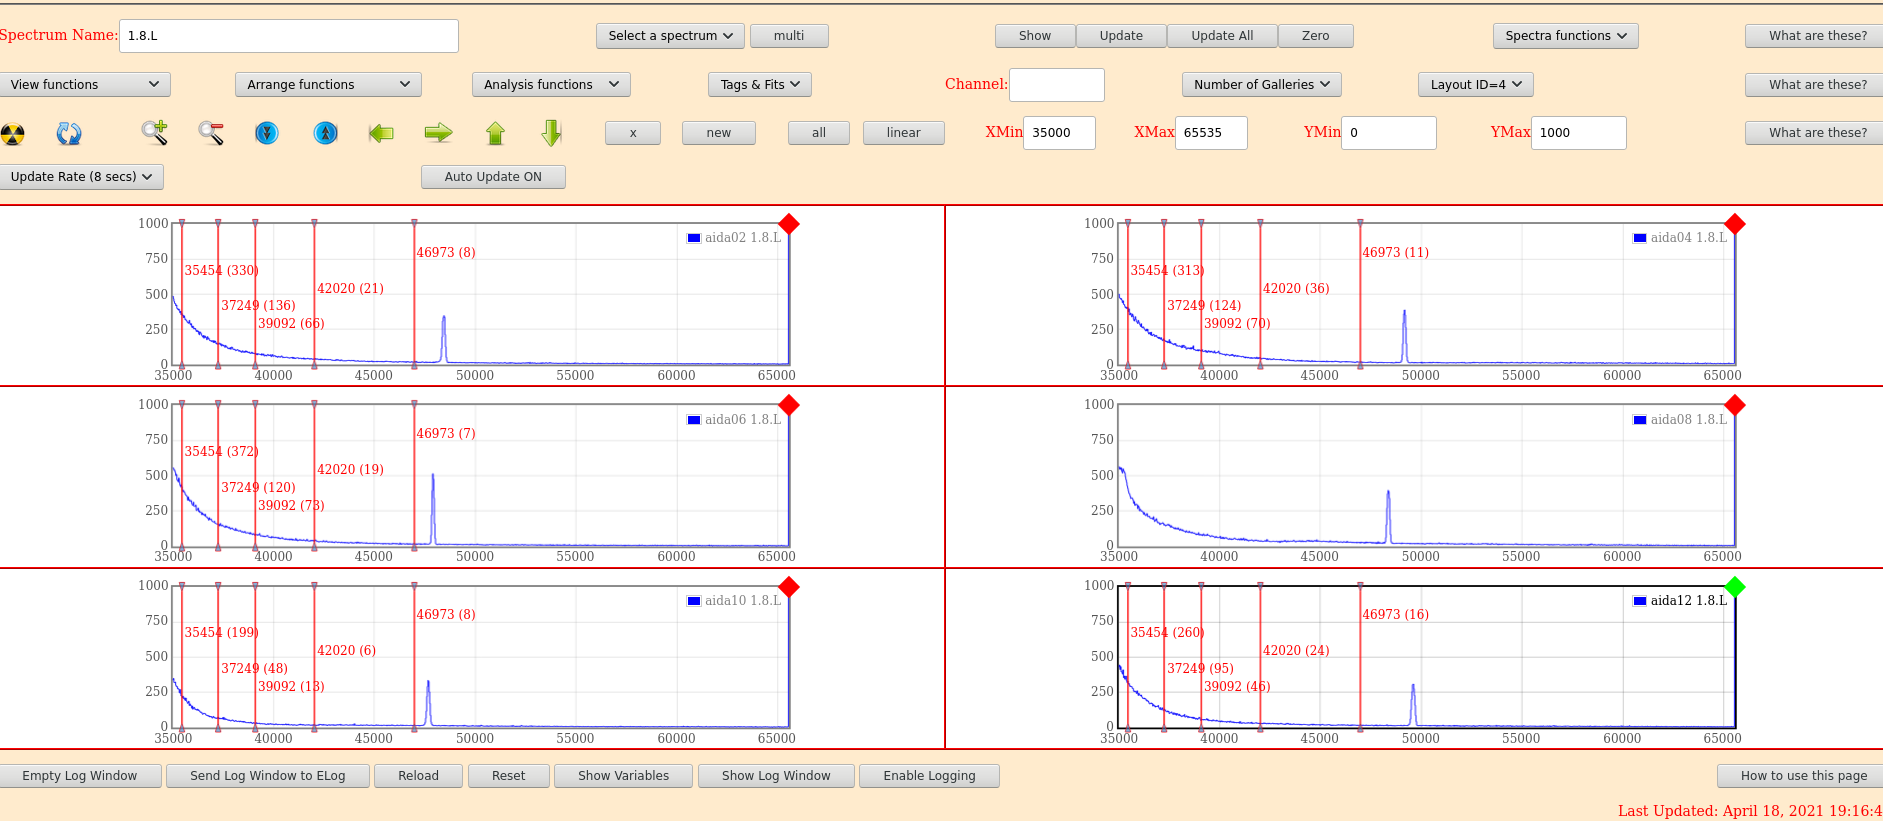Click the green up arrow icon

pyautogui.click(x=495, y=133)
